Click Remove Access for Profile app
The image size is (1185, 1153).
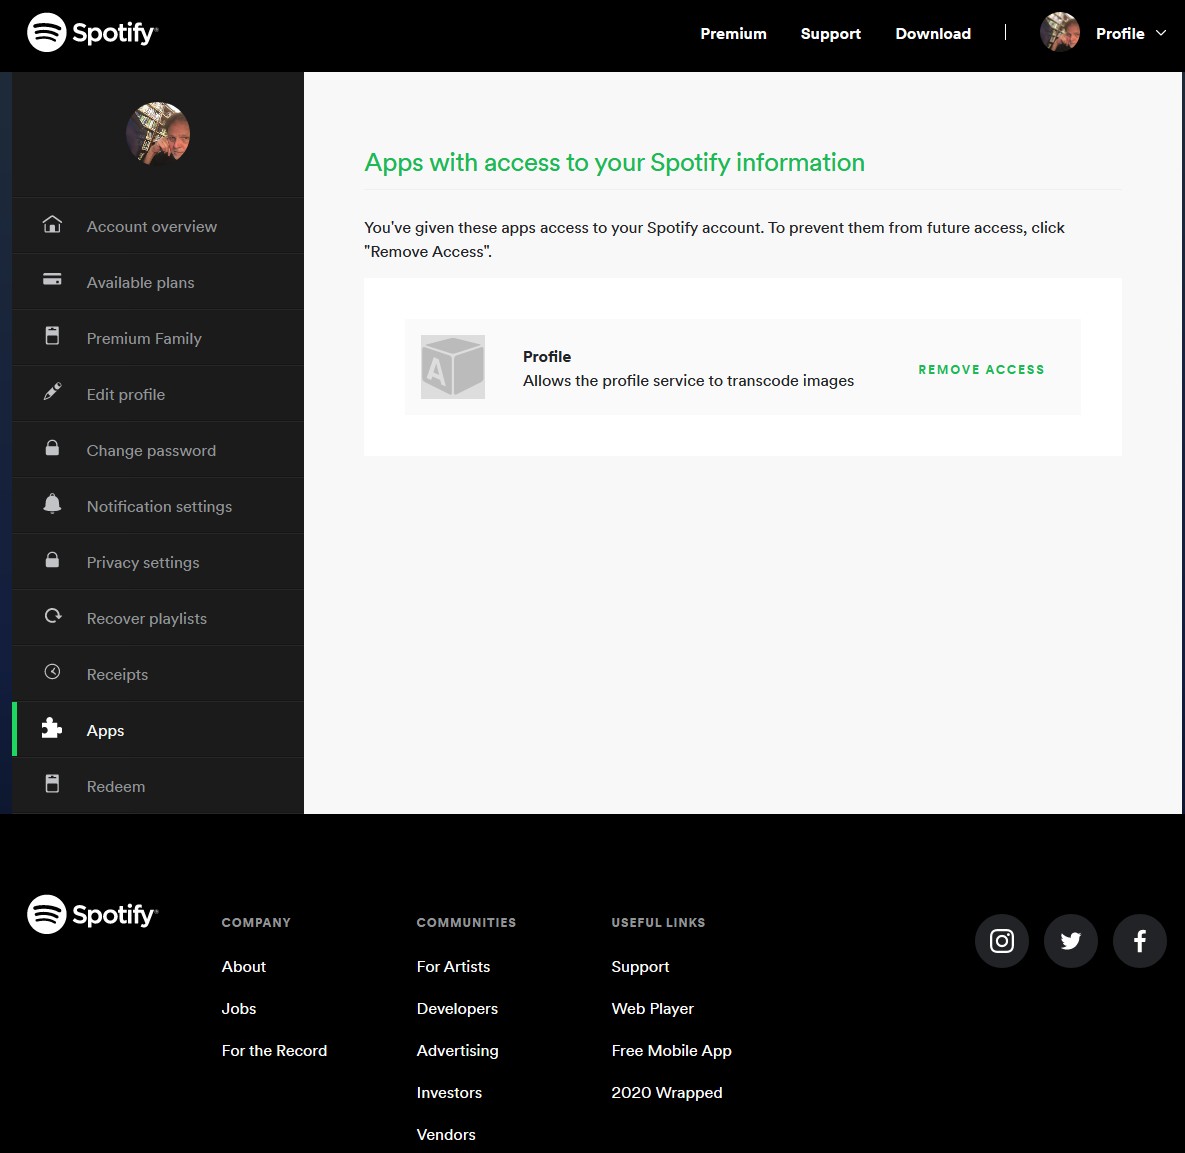pos(981,369)
